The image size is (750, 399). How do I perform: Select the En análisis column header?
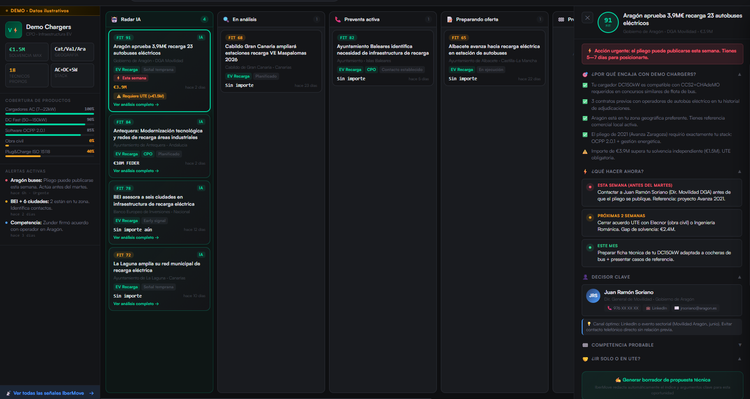coord(271,20)
